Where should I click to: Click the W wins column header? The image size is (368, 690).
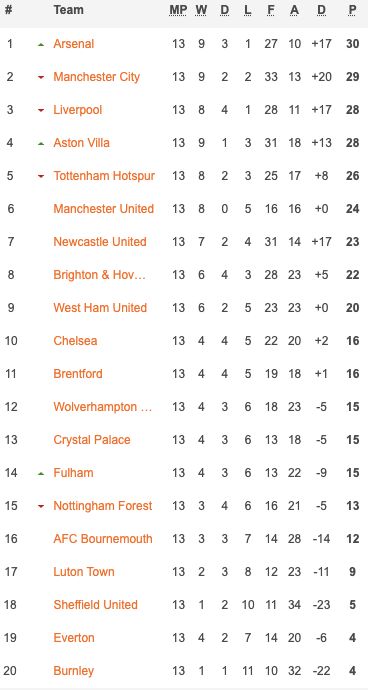(201, 11)
